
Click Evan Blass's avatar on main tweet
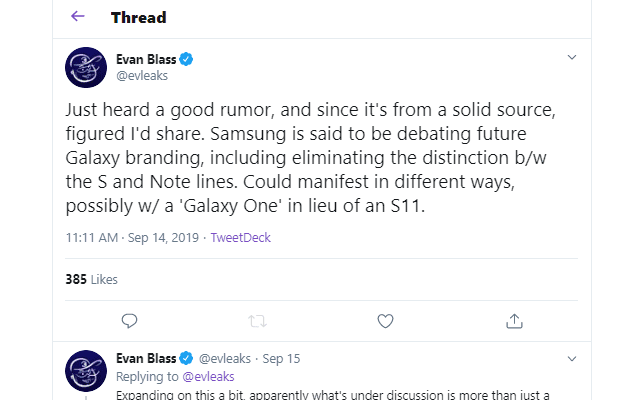tap(86, 68)
